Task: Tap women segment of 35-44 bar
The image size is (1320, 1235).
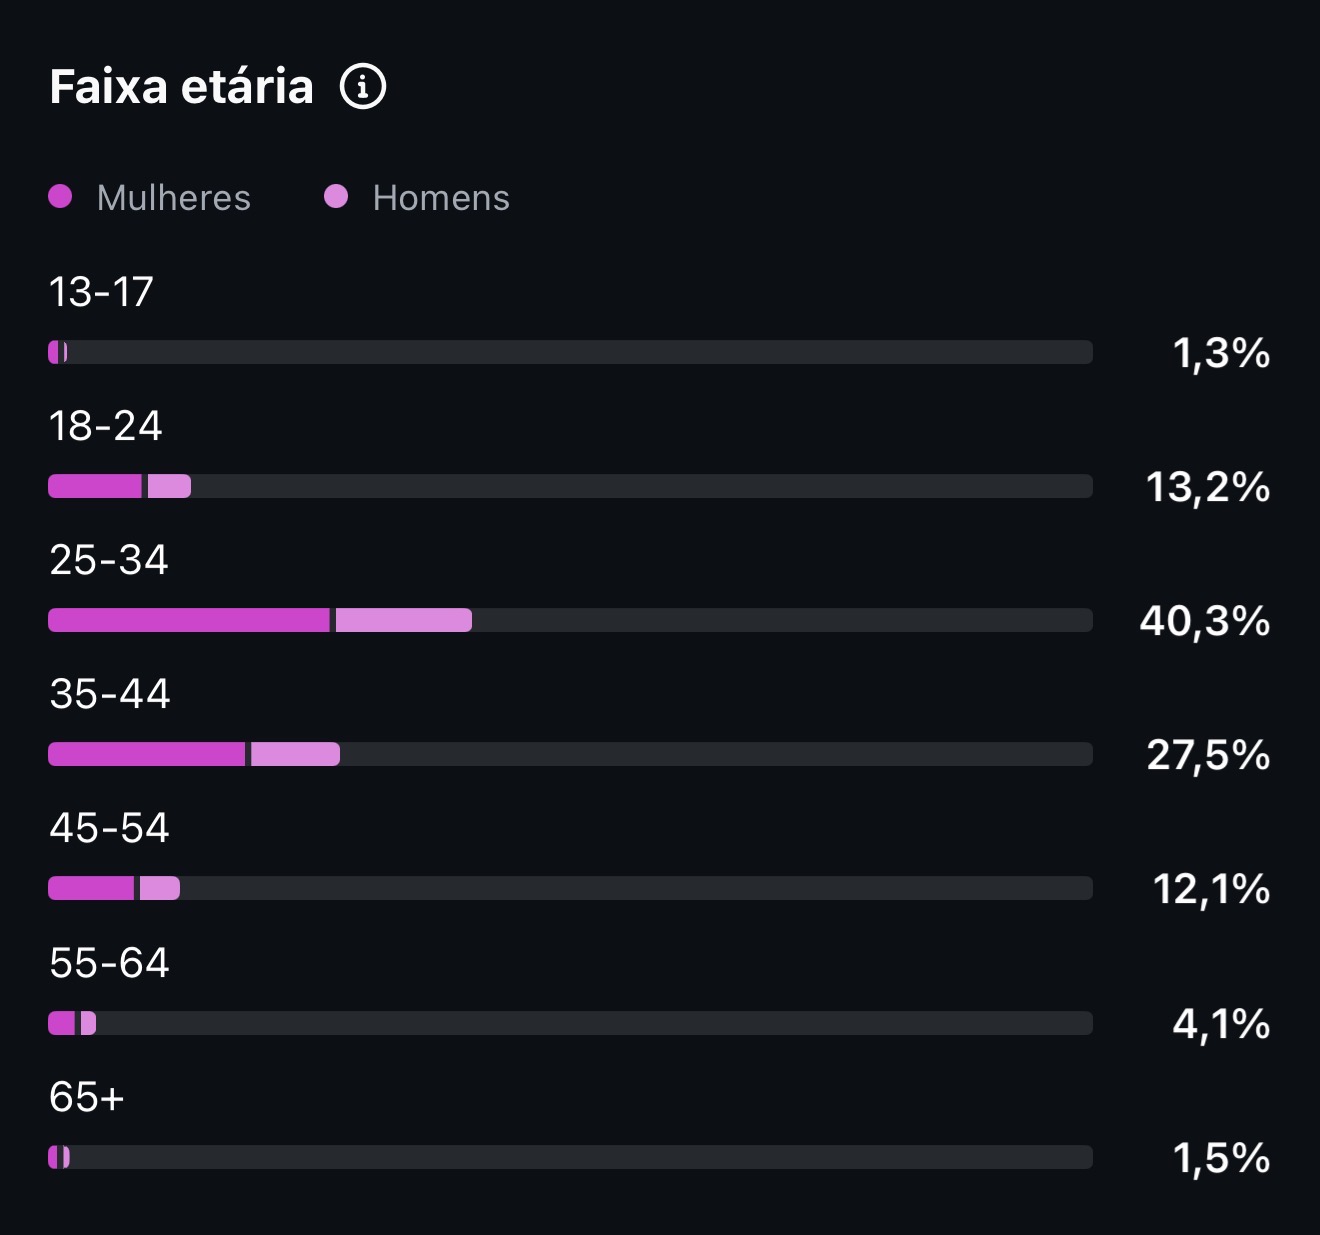Action: pos(146,754)
